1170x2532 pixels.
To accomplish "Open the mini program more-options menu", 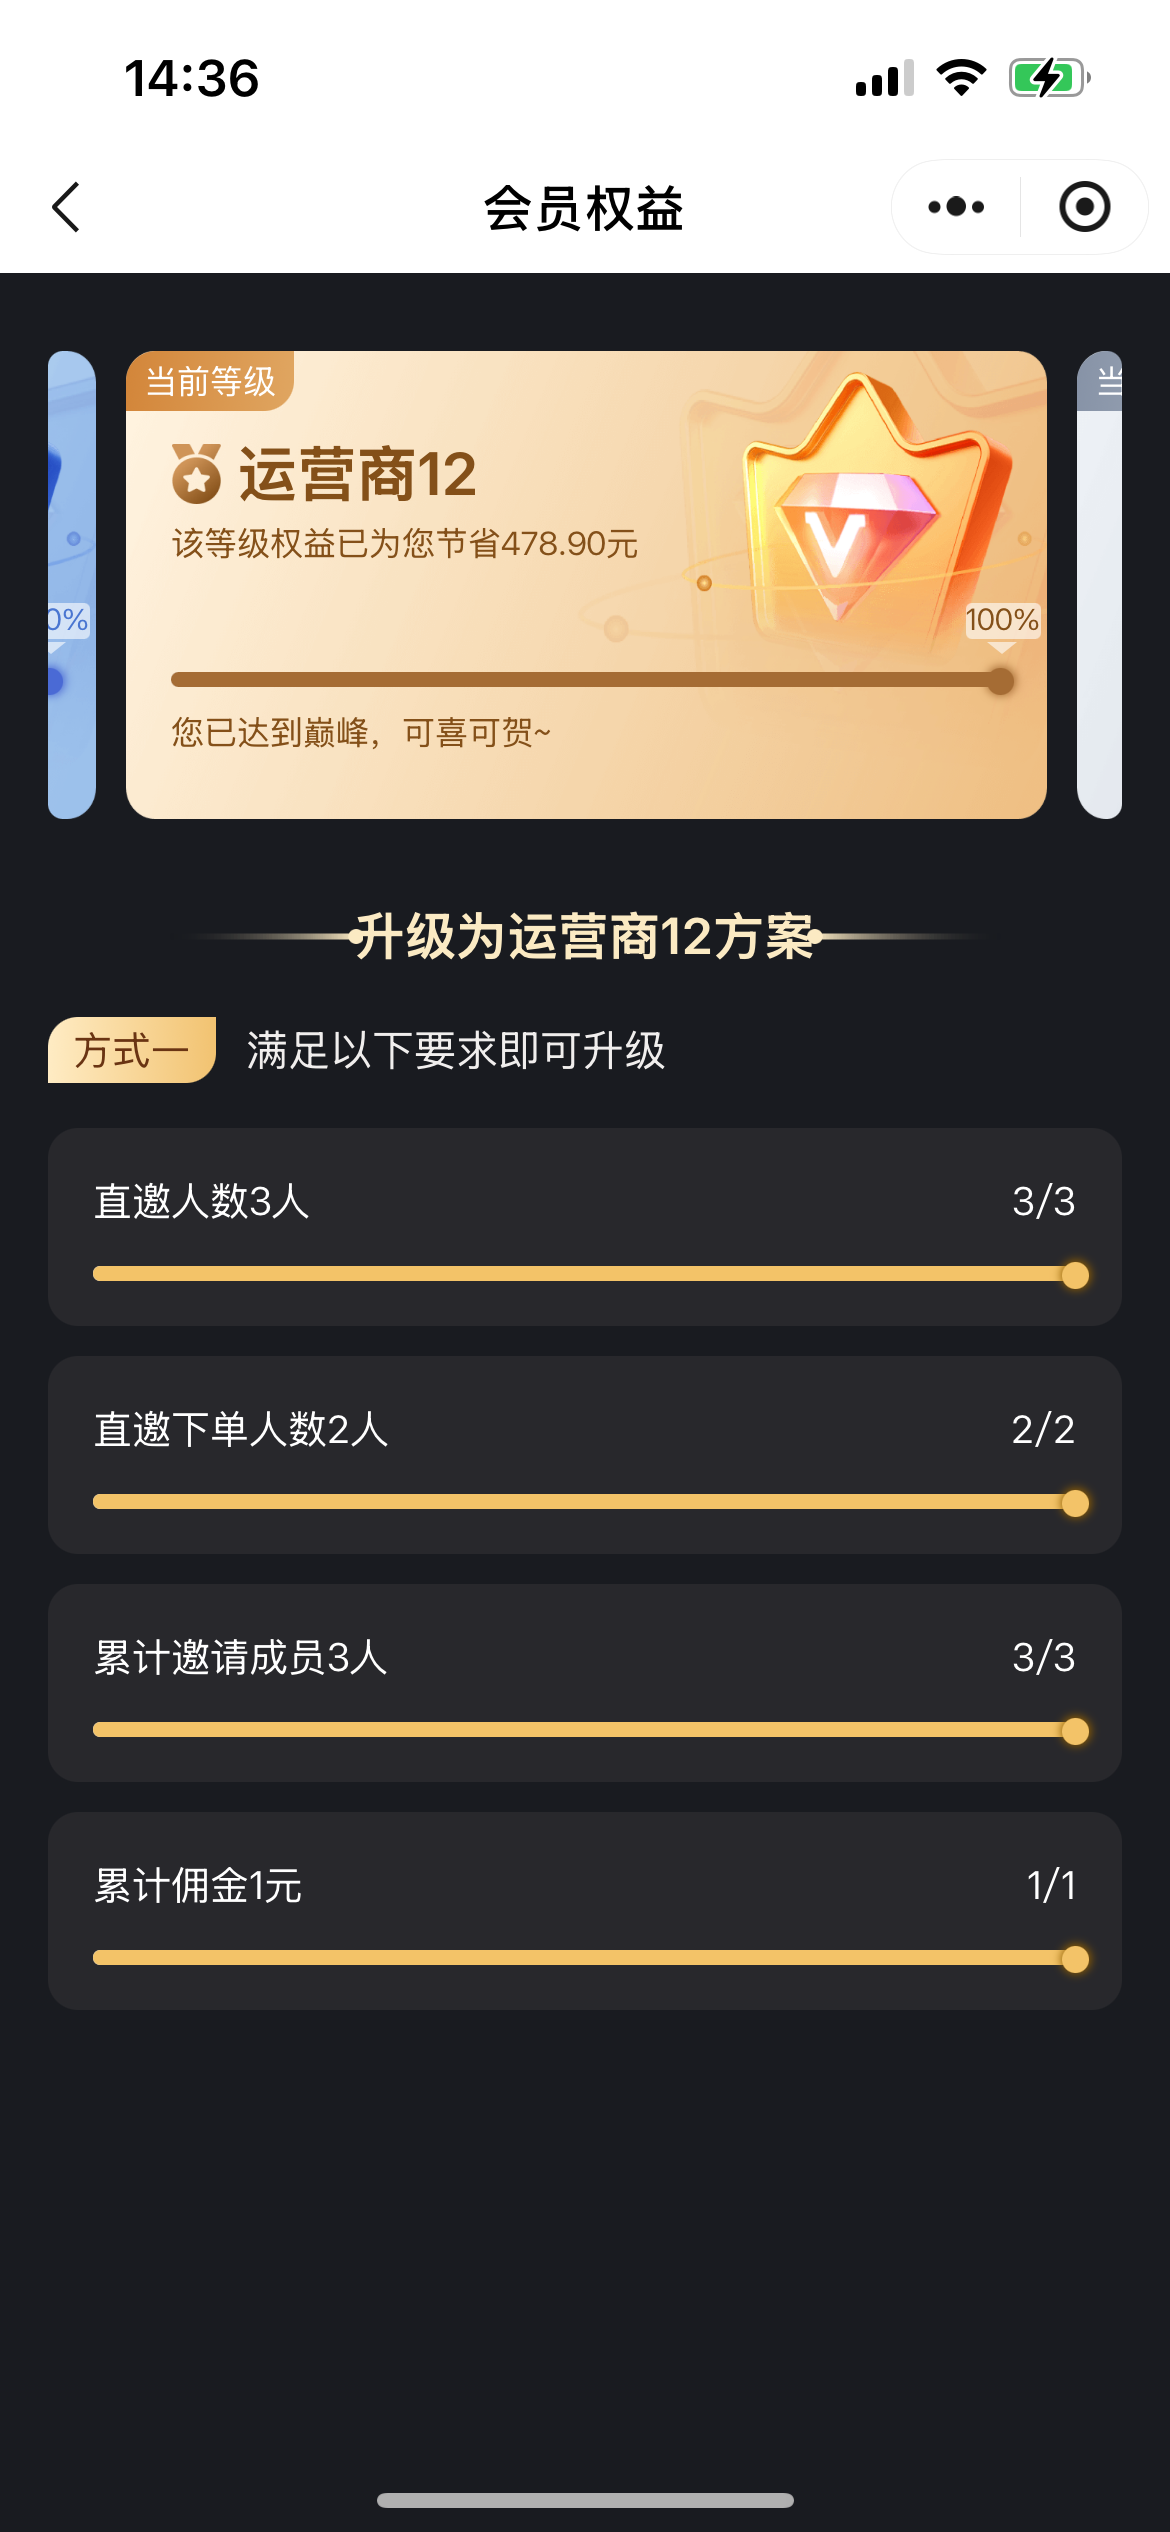I will pyautogui.click(x=956, y=208).
